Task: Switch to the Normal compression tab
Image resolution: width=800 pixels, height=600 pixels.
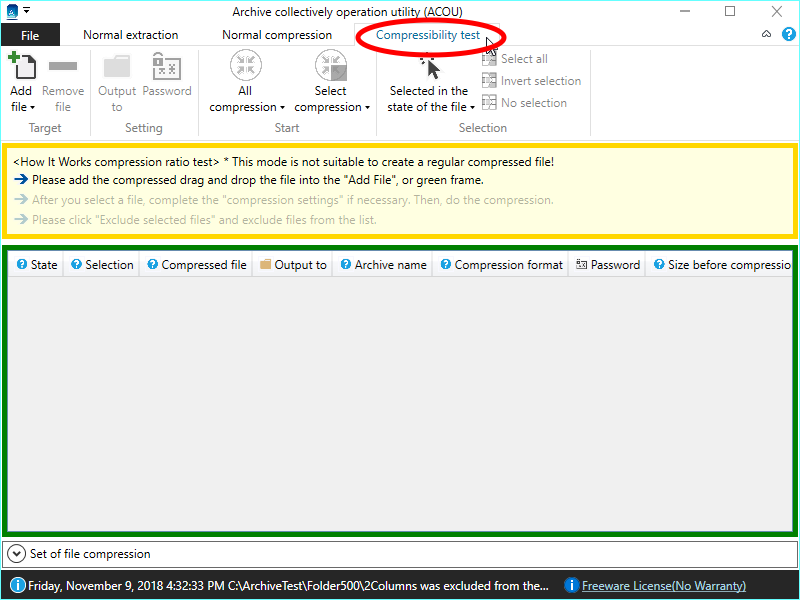Action: [277, 35]
